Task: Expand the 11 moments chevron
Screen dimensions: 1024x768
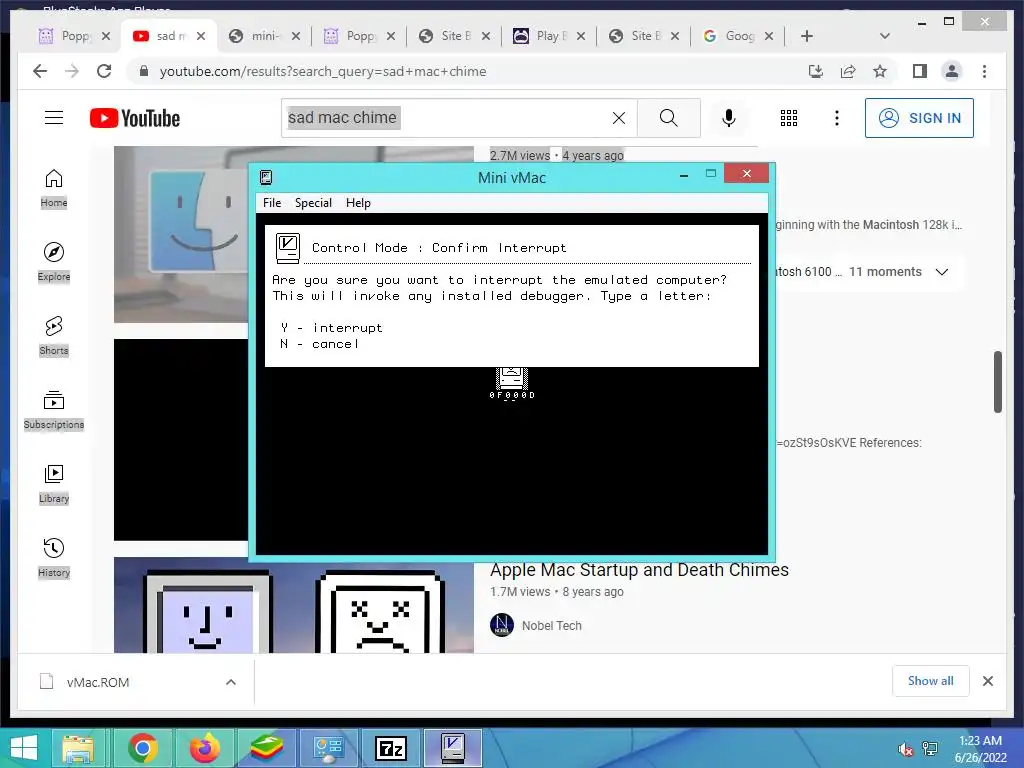Action: (x=942, y=272)
